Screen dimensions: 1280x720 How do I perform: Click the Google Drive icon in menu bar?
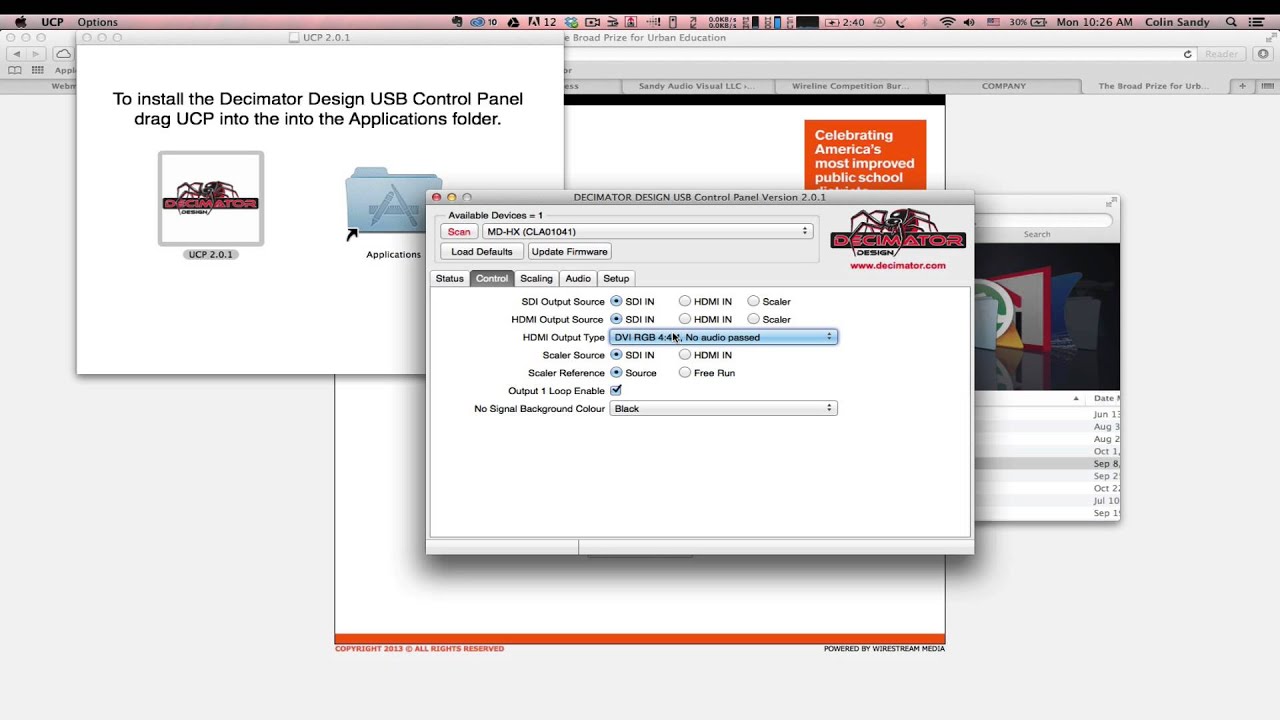pyautogui.click(x=513, y=22)
